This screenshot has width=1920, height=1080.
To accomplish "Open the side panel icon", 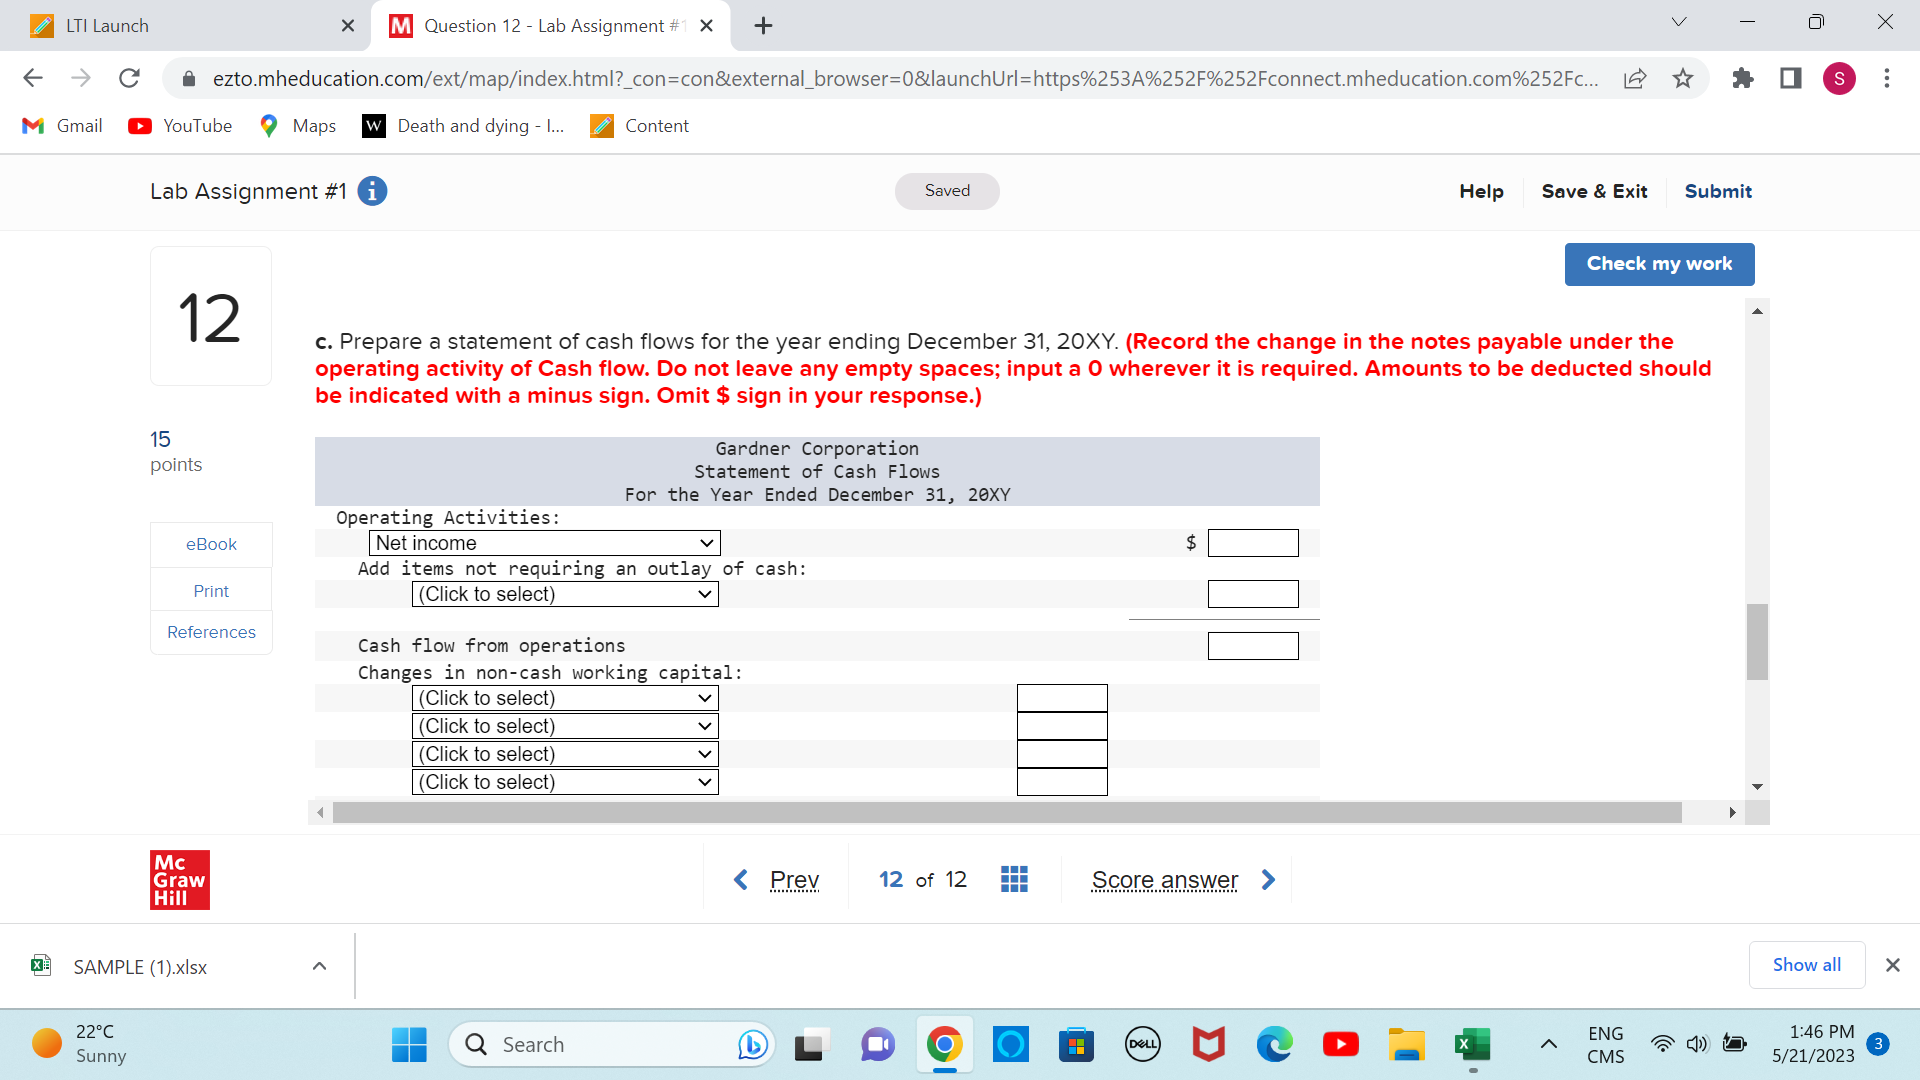I will [1790, 78].
